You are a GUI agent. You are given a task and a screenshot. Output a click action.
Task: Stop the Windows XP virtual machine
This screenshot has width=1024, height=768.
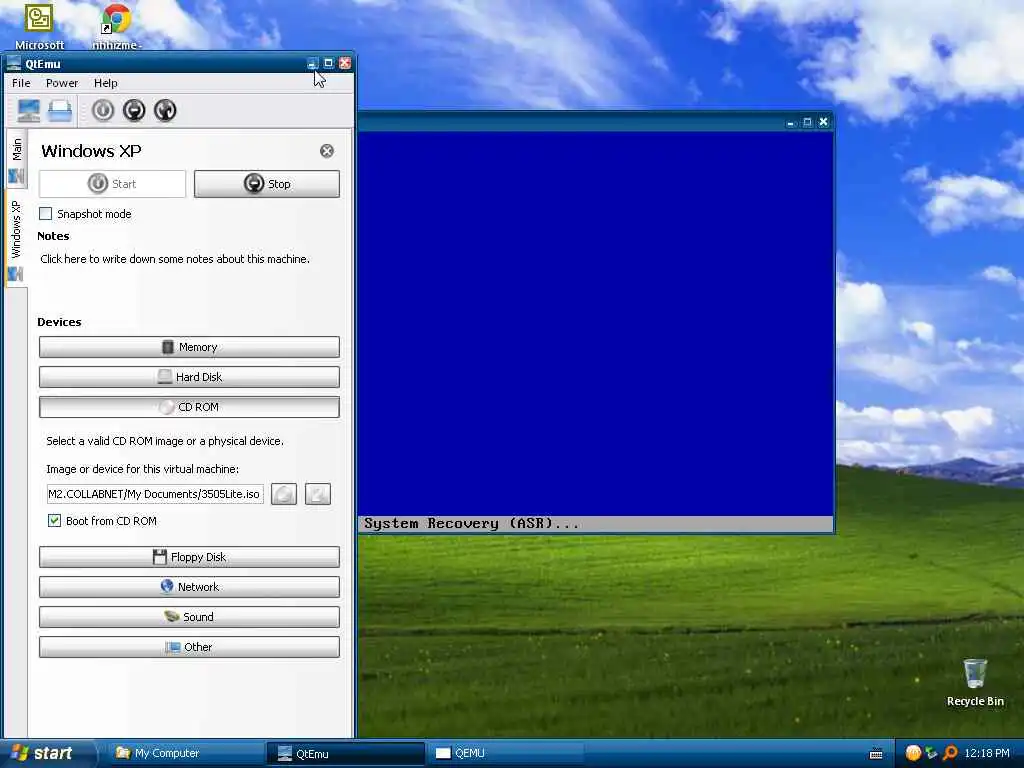266,184
